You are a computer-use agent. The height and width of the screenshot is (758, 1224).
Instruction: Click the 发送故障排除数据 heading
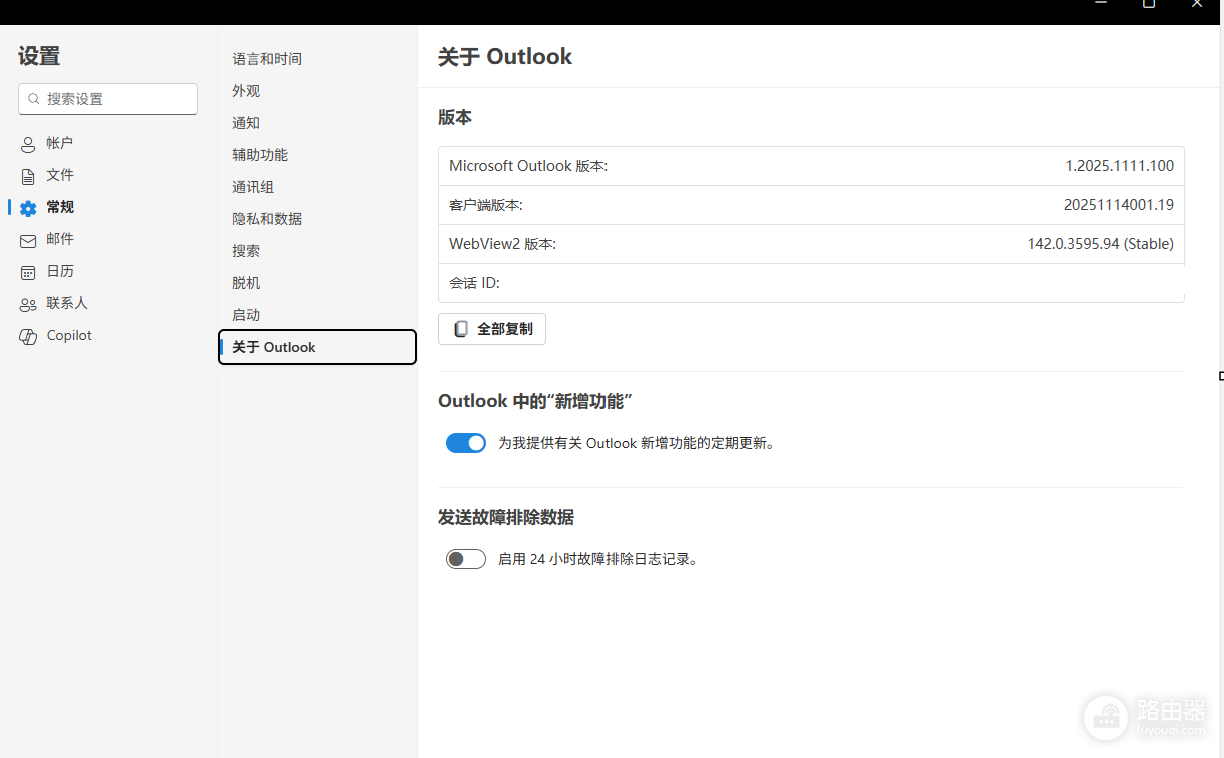point(506,517)
